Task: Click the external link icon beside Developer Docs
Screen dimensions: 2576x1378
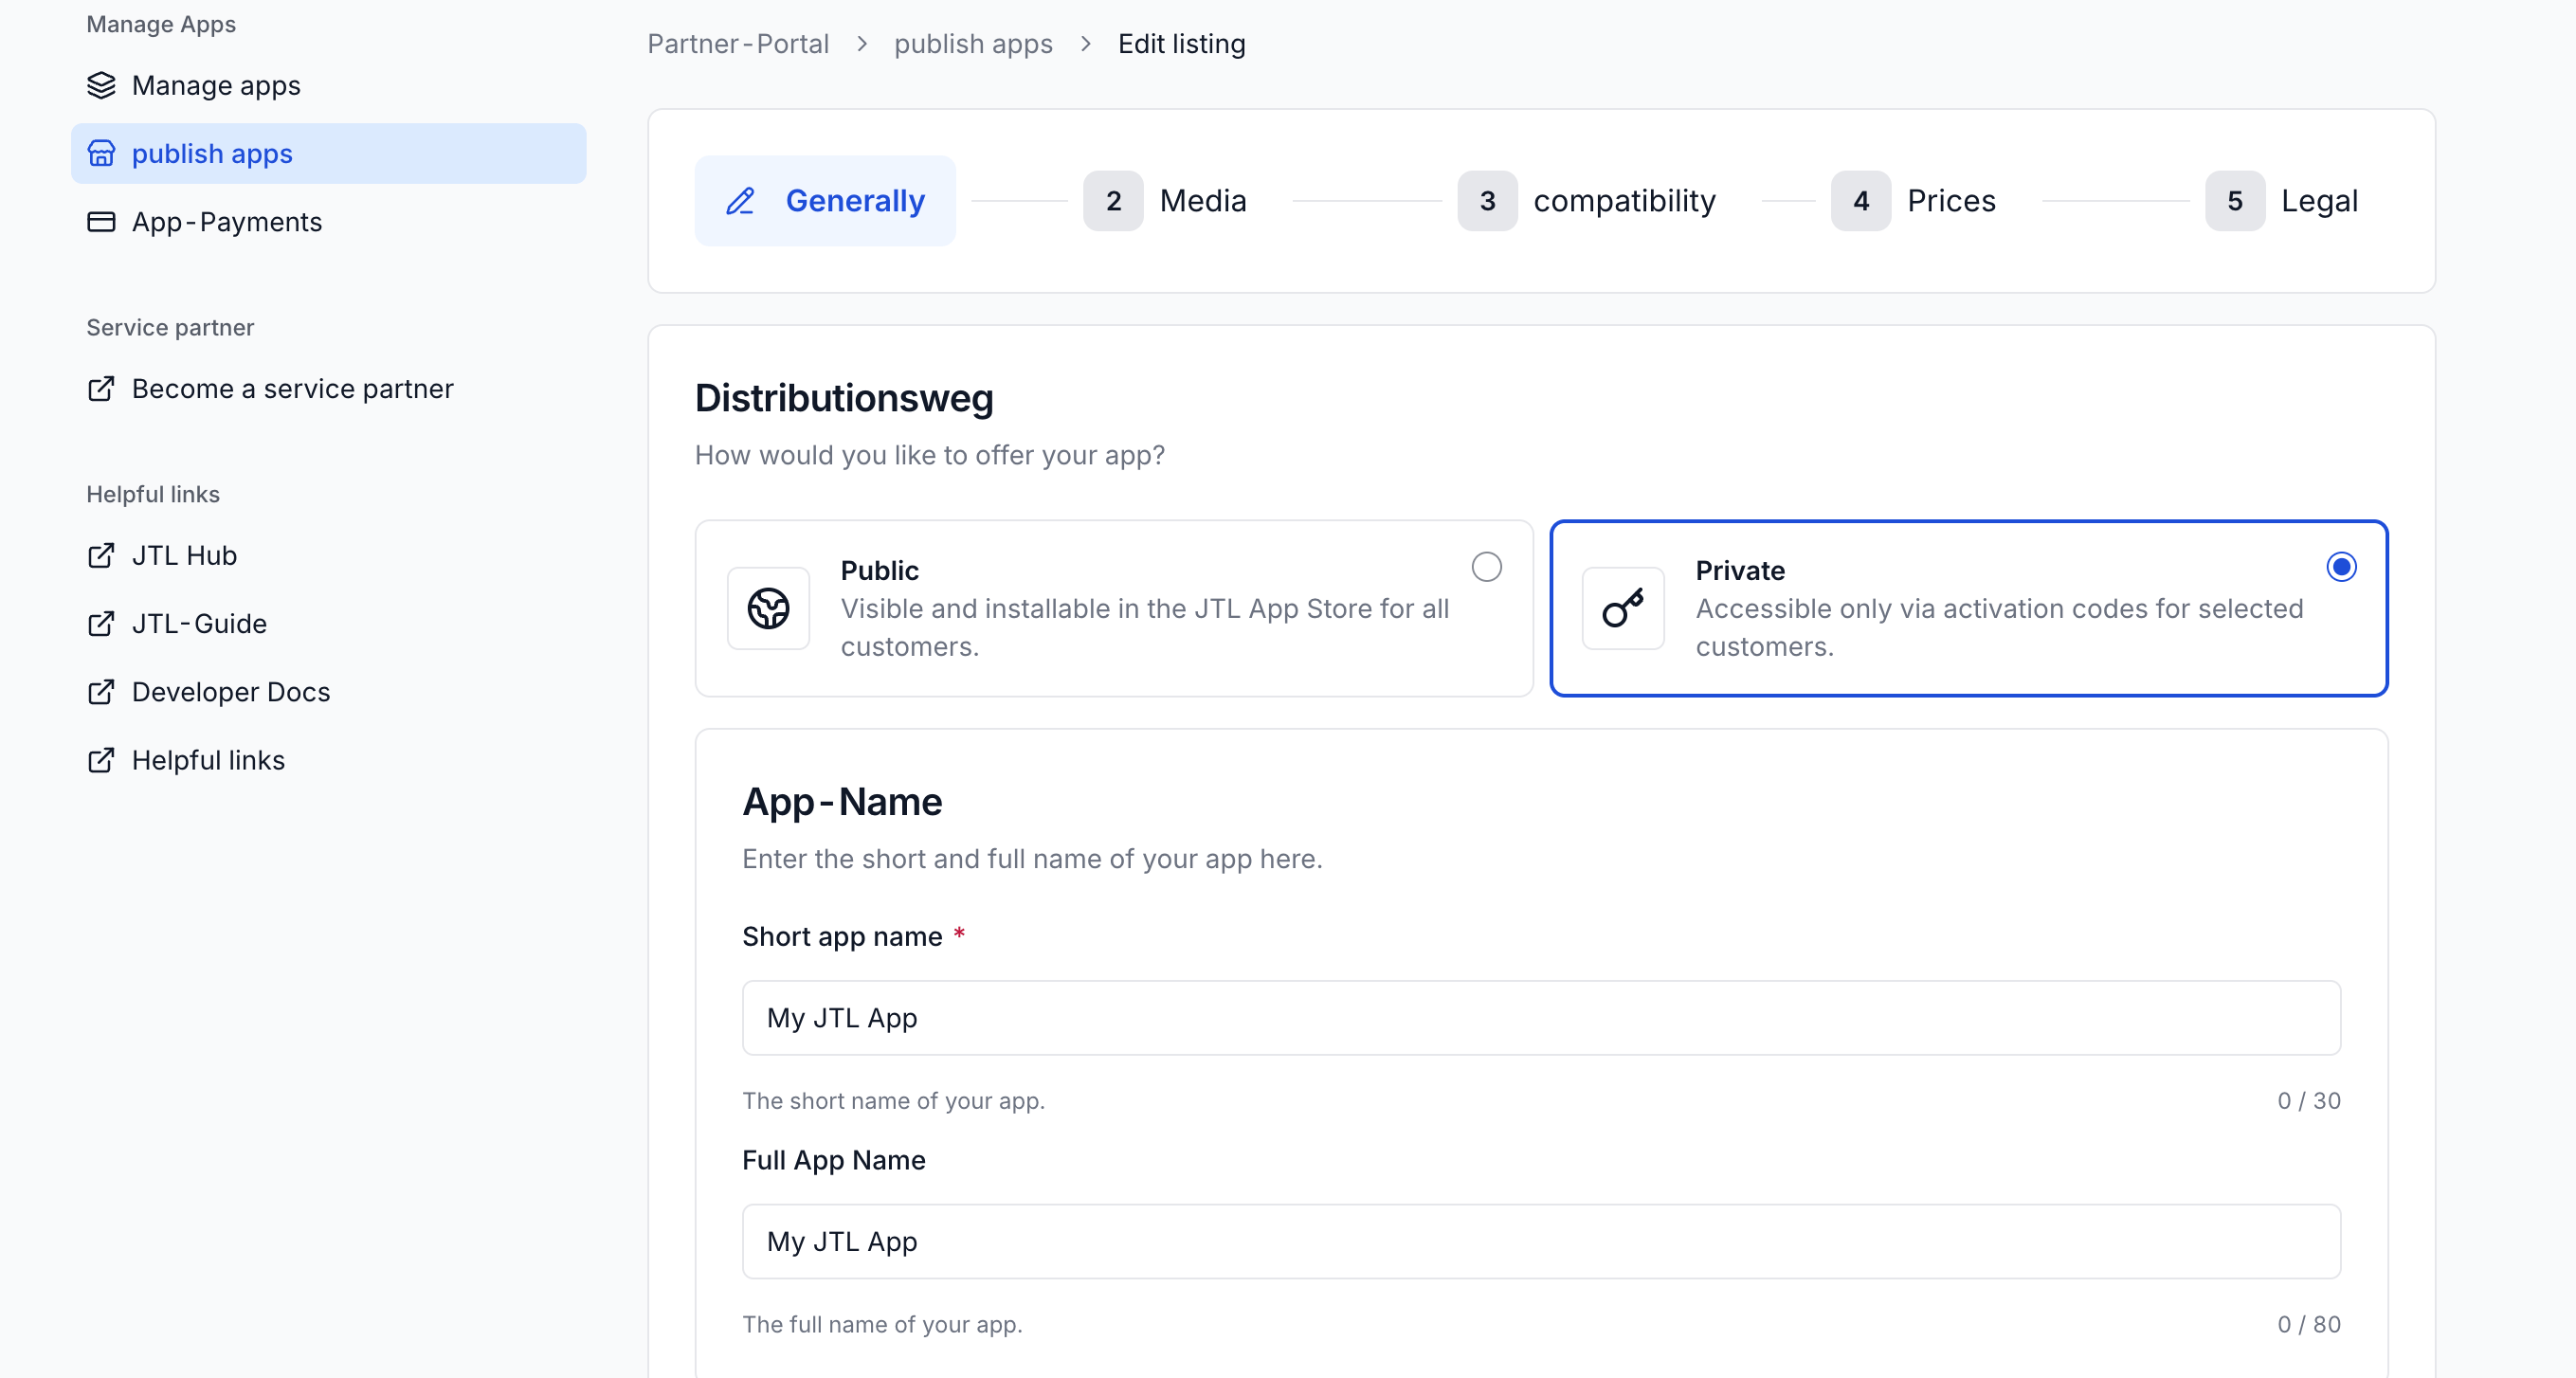Action: 101,691
